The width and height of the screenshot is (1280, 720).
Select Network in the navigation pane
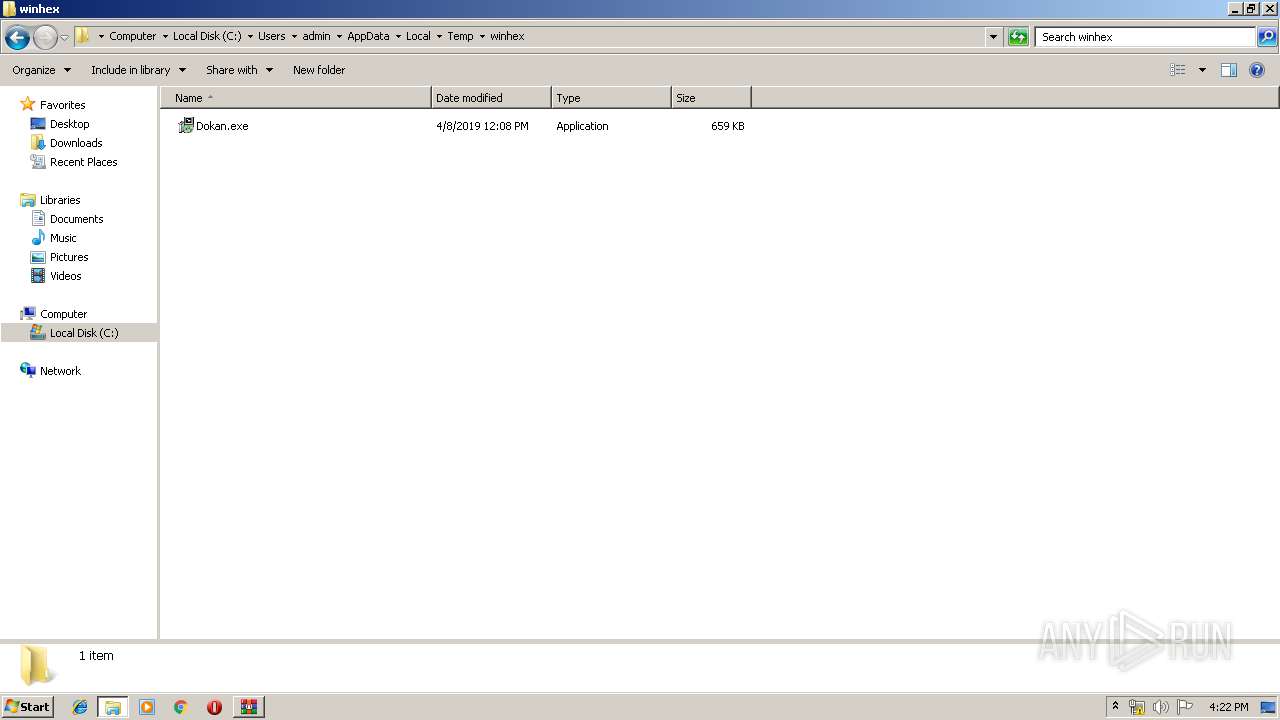60,371
